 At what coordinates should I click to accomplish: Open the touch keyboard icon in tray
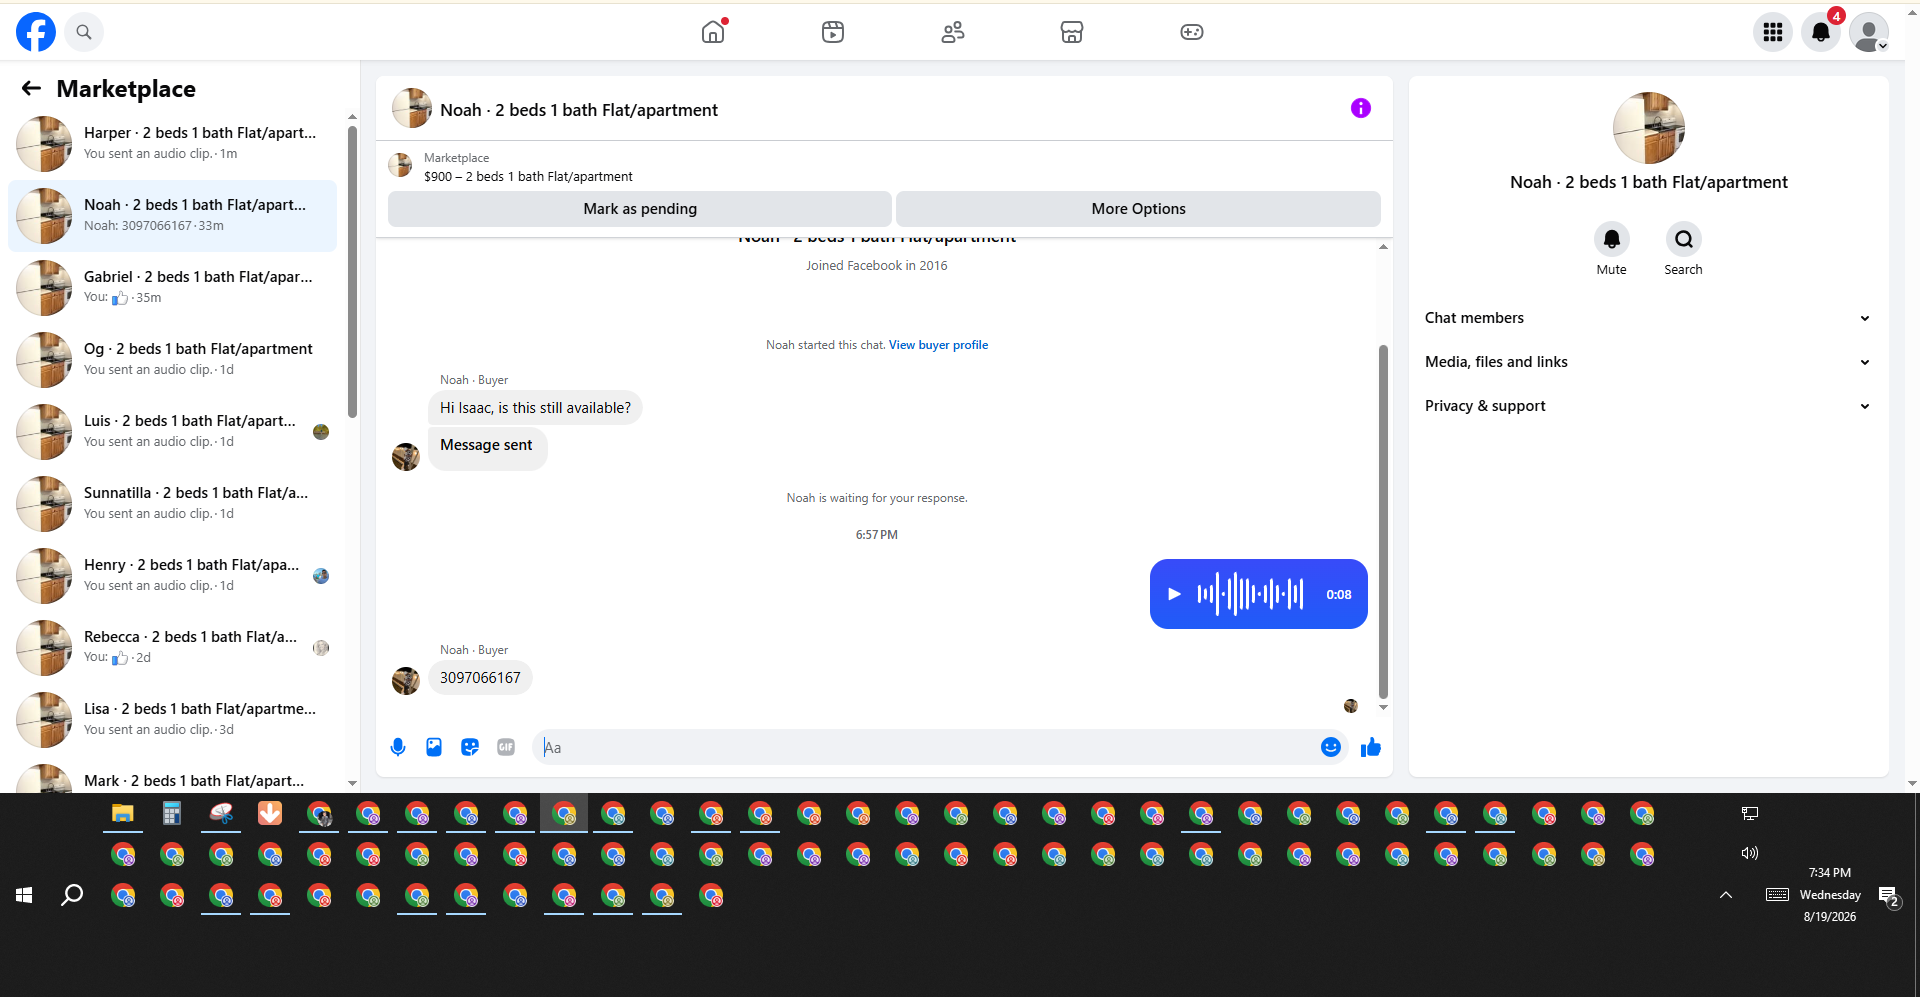coord(1777,895)
